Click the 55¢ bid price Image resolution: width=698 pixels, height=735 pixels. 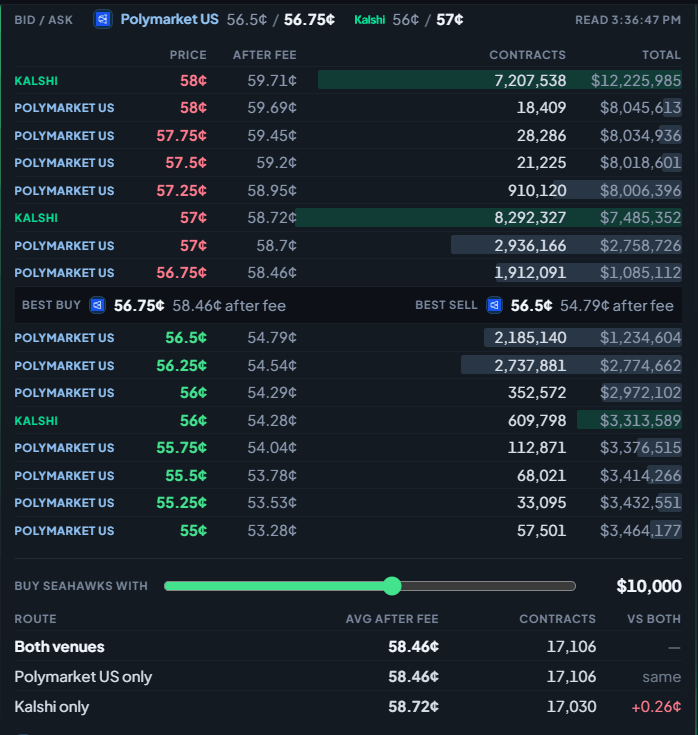coord(193,531)
